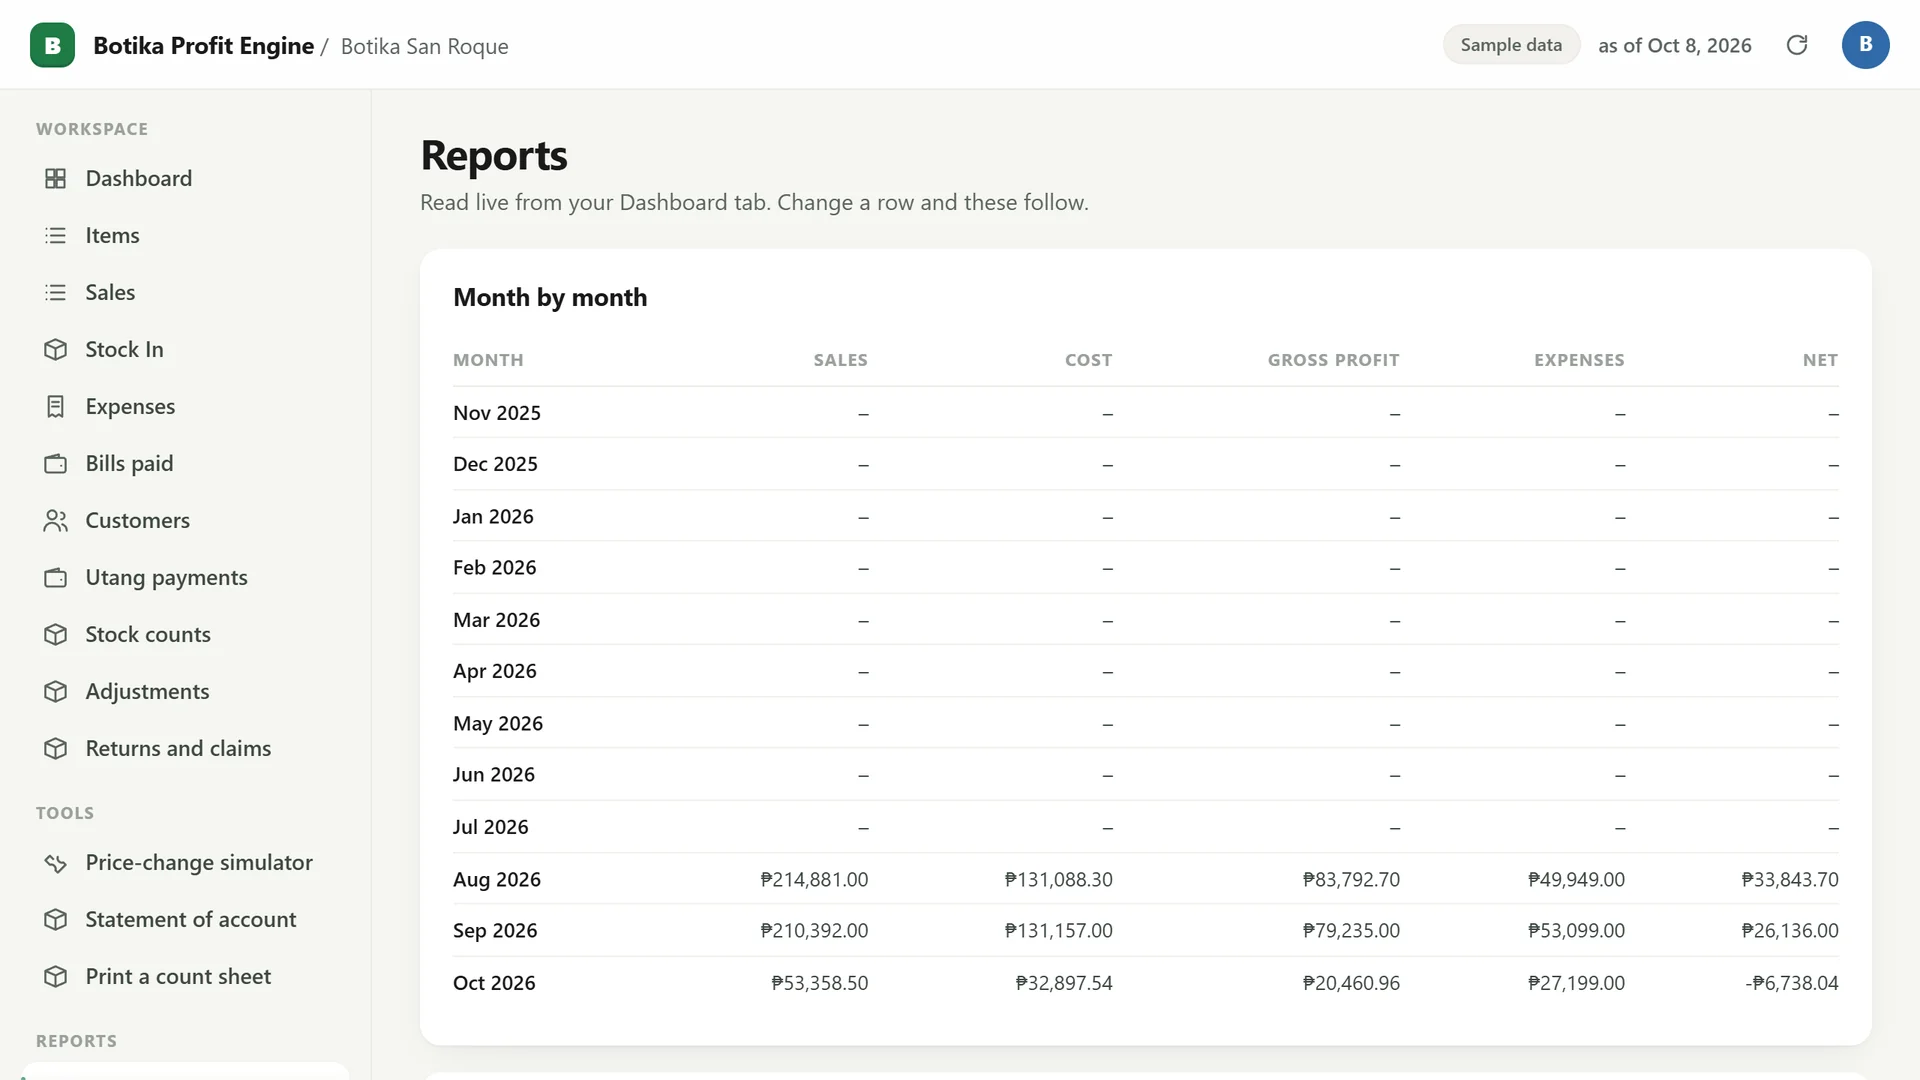Viewport: 1920px width, 1080px height.
Task: Click Oct 2026 net -₱6,738.04
Action: click(1792, 983)
